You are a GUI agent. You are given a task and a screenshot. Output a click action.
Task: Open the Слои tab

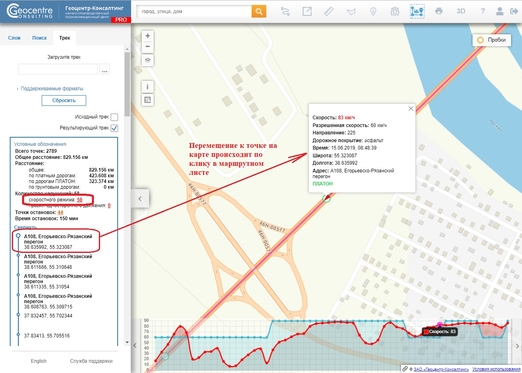click(14, 38)
